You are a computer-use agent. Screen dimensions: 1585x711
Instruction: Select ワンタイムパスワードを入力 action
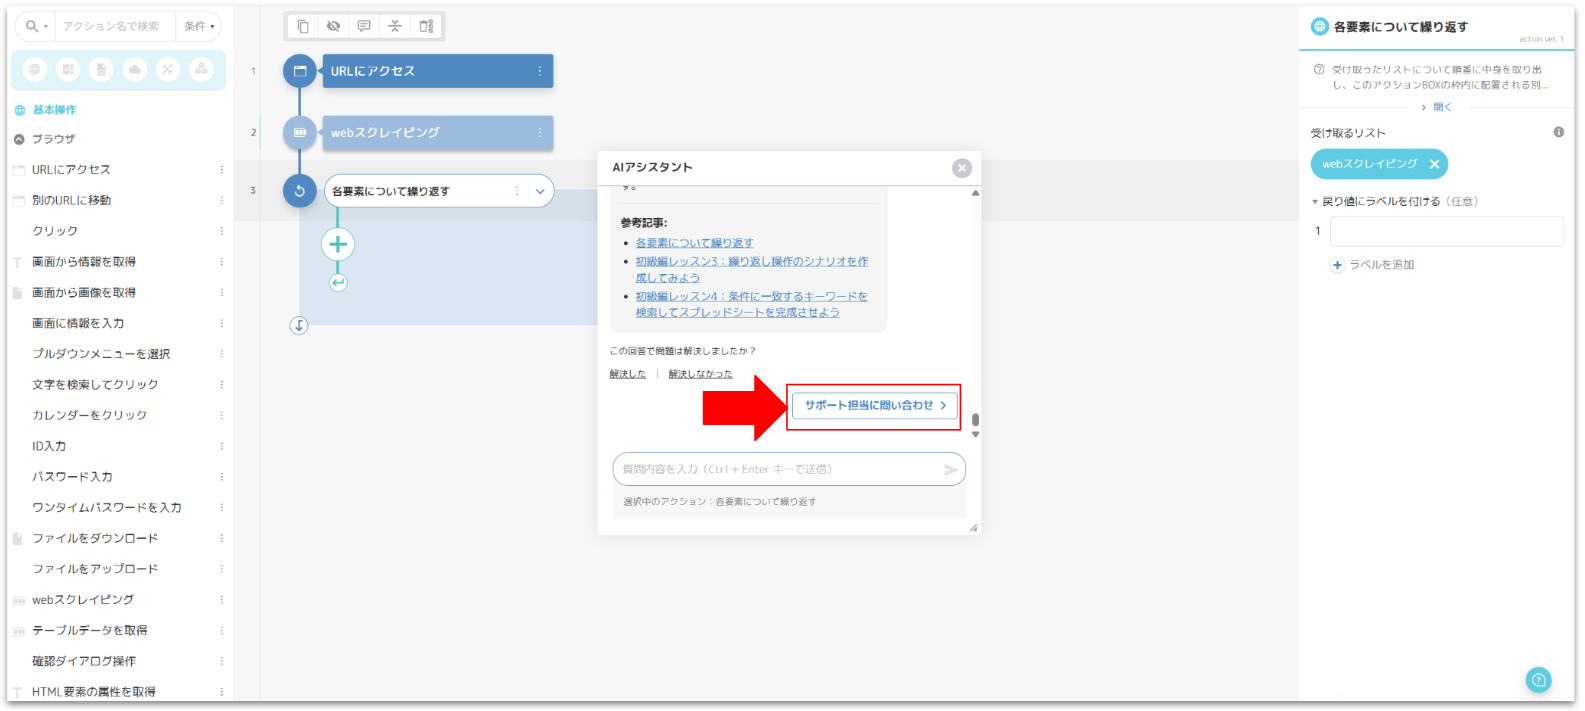[107, 508]
